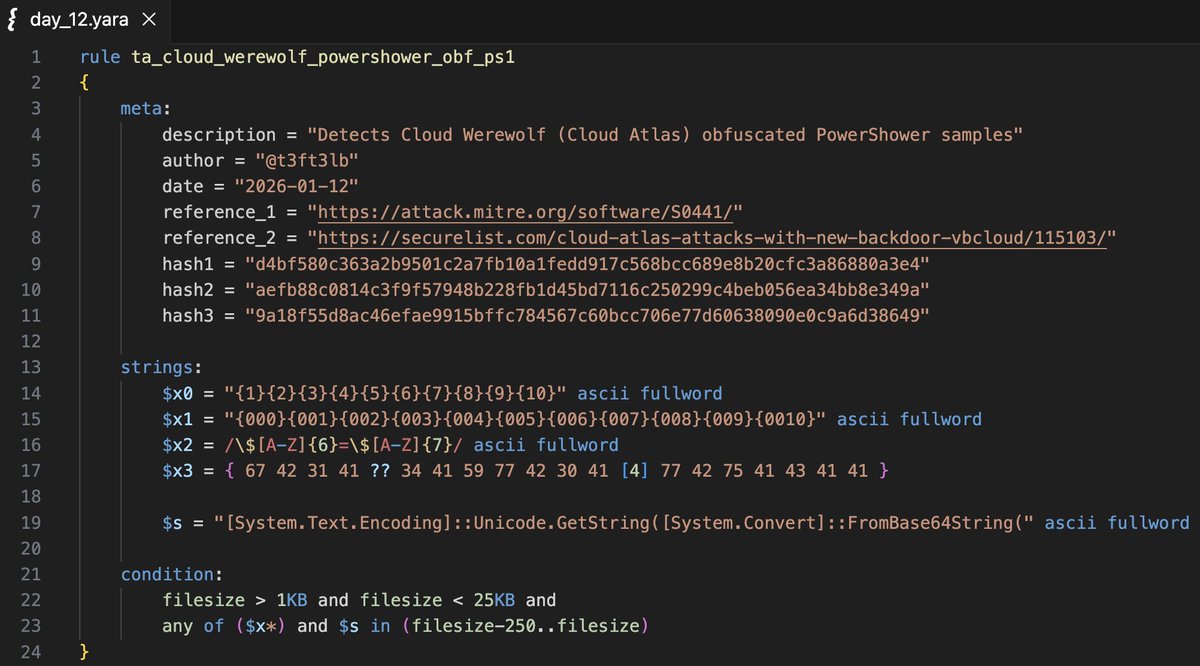Viewport: 1200px width, 666px height.
Task: Click the 'filesize > 1KB' condition text
Action: click(236, 600)
